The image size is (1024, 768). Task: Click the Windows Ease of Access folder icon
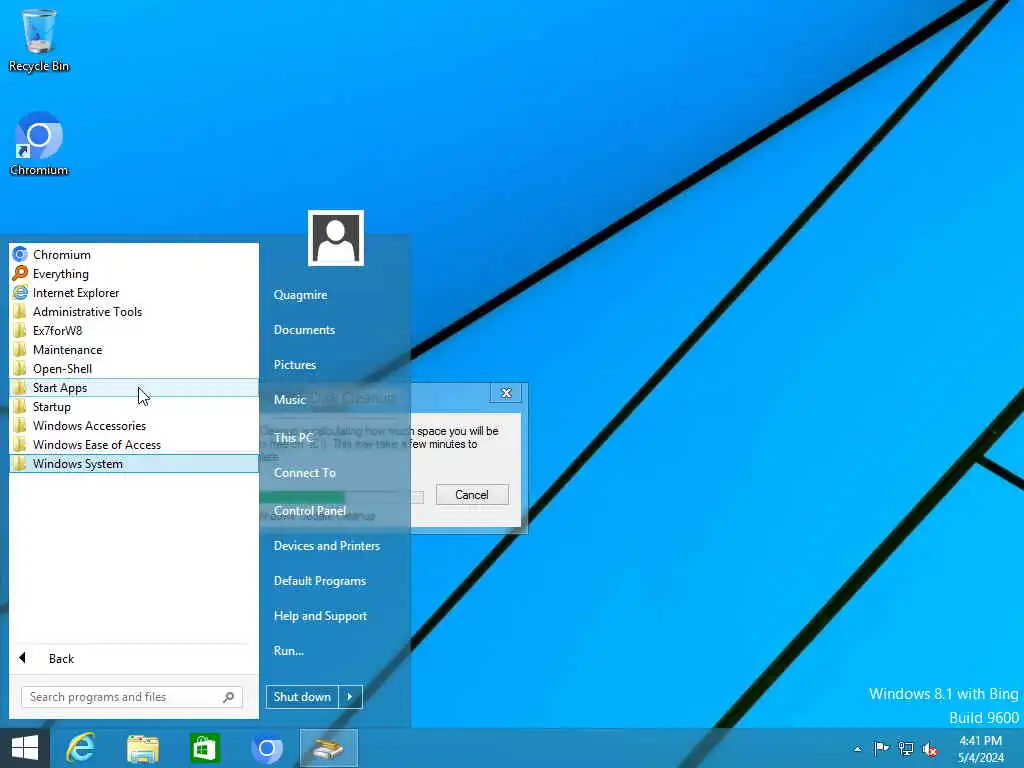click(20, 444)
